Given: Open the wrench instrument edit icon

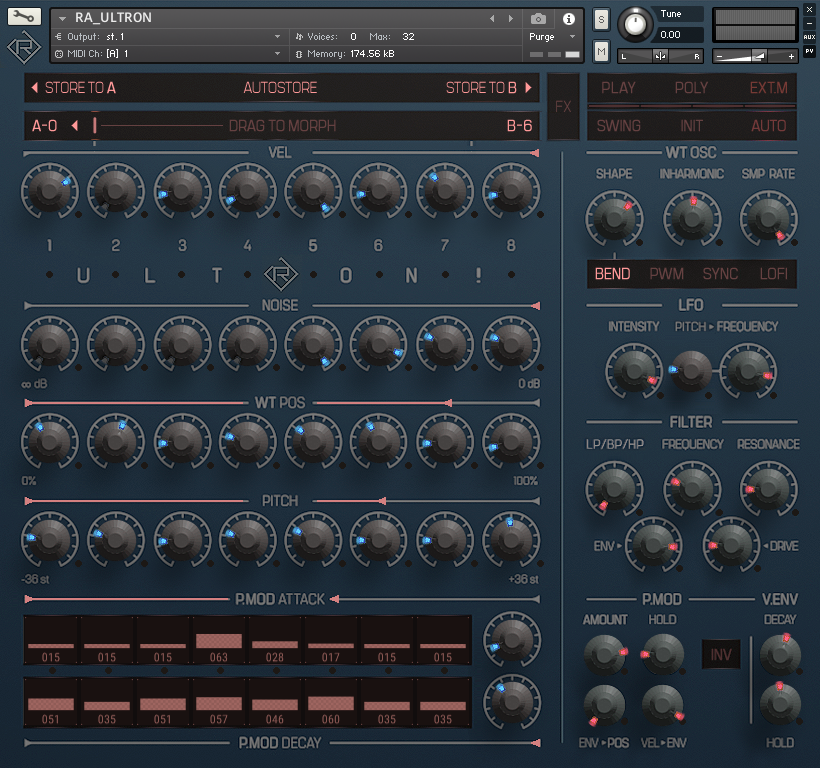Looking at the screenshot, I should (x=24, y=16).
